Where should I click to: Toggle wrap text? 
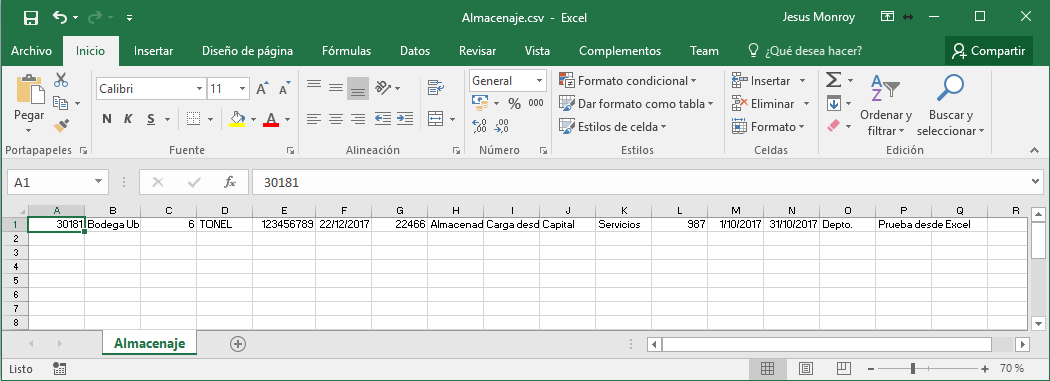pos(436,88)
